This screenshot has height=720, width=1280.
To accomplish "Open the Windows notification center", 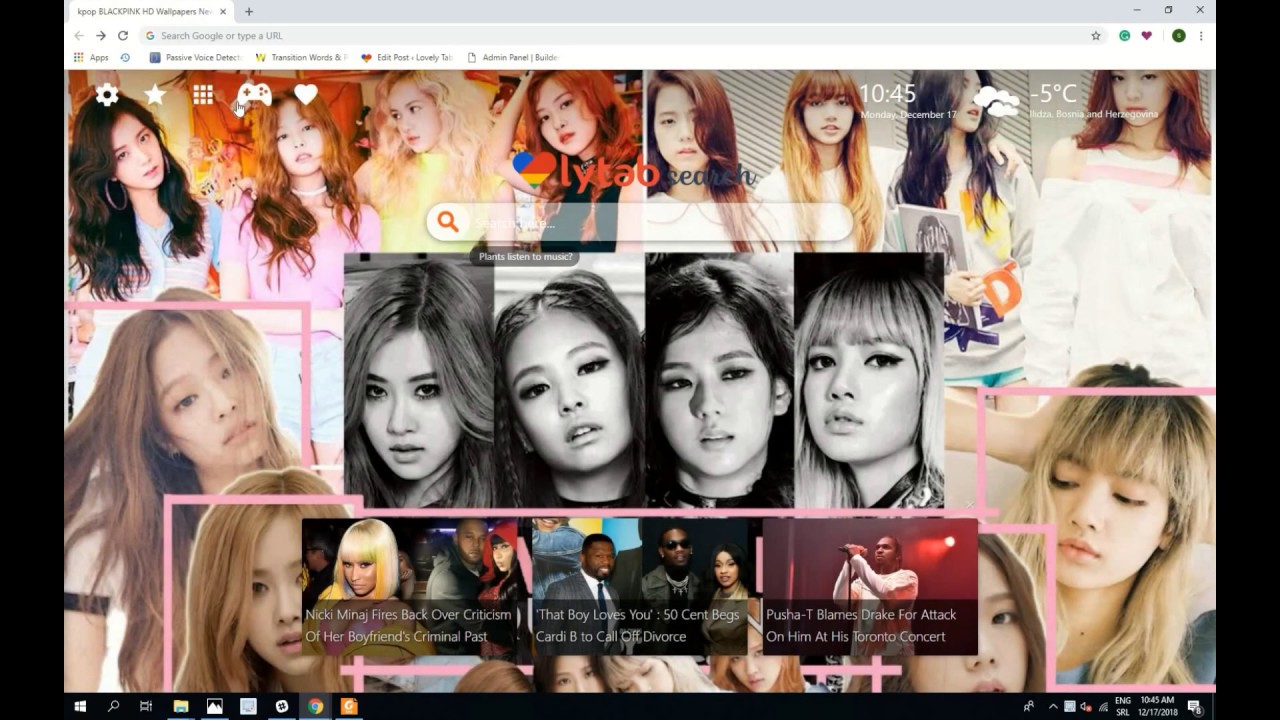I will click(x=1195, y=706).
